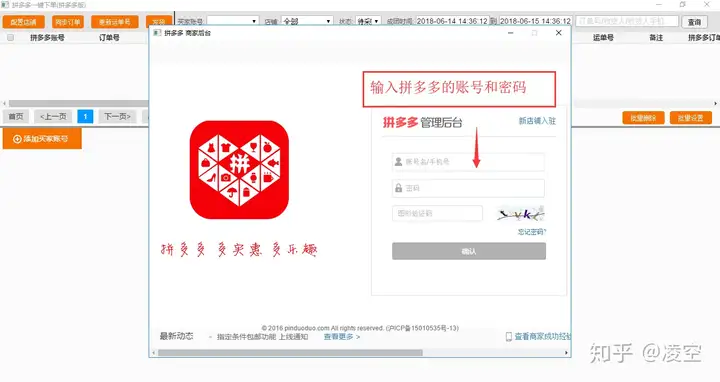
Task: Close the 拼多多 商家后台 dialog
Action: click(558, 33)
